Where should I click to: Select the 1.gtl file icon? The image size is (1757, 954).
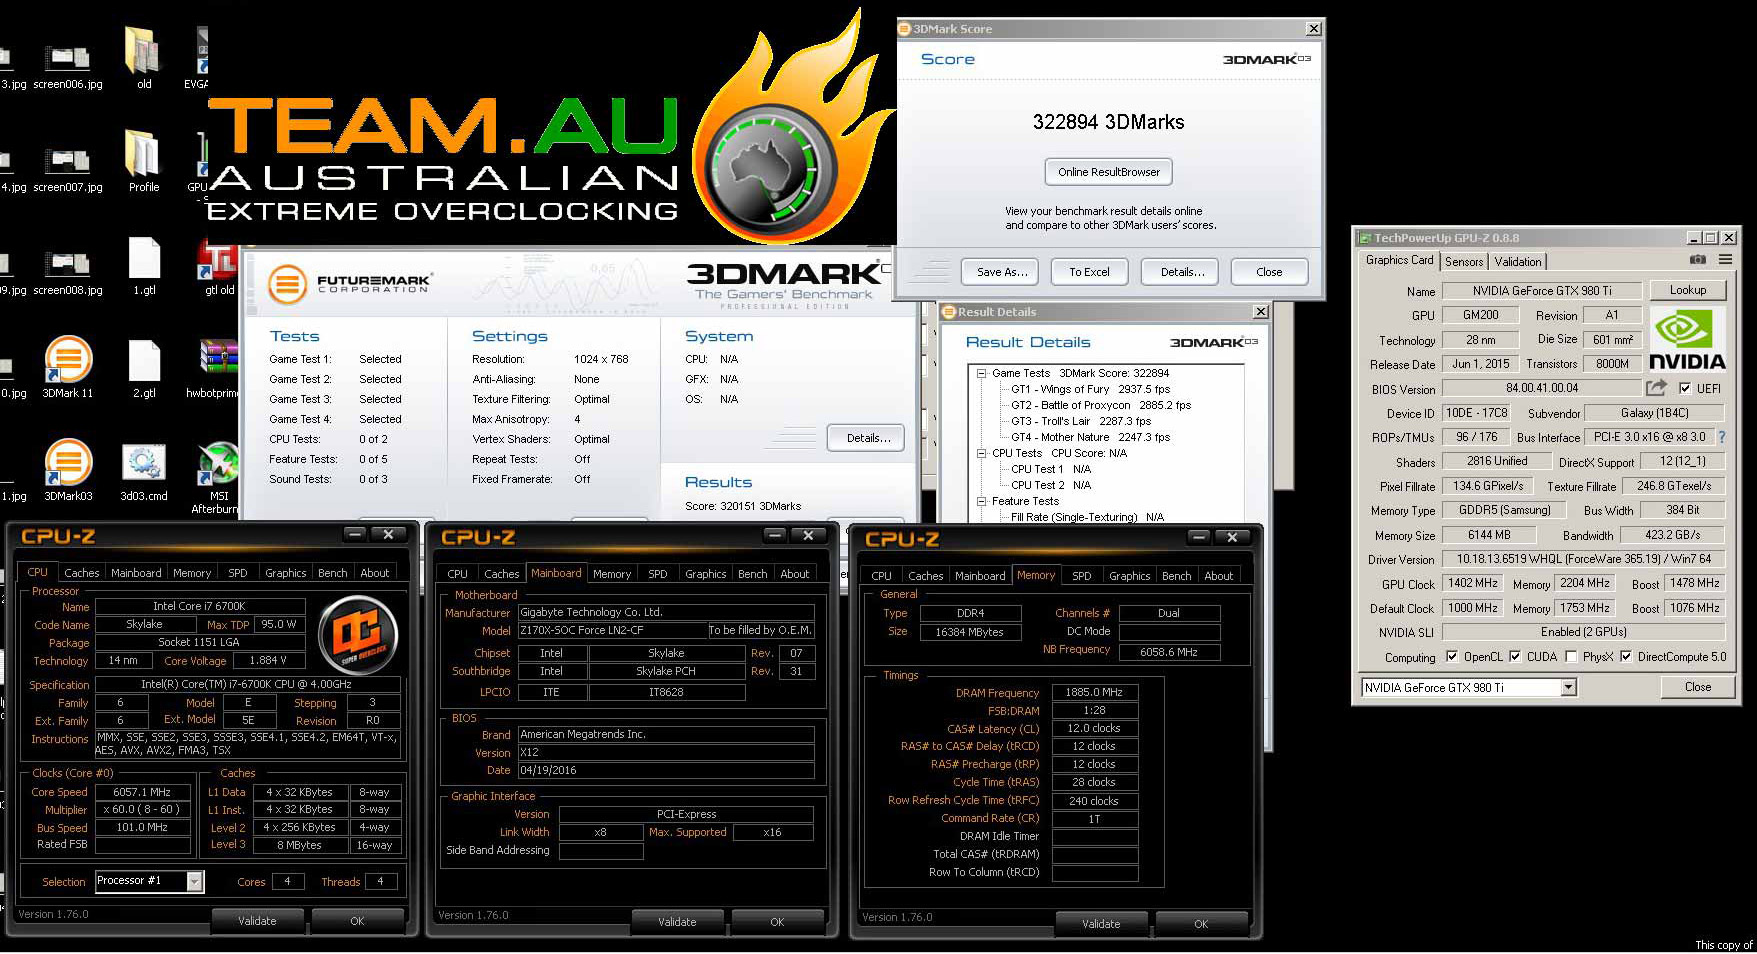point(144,266)
